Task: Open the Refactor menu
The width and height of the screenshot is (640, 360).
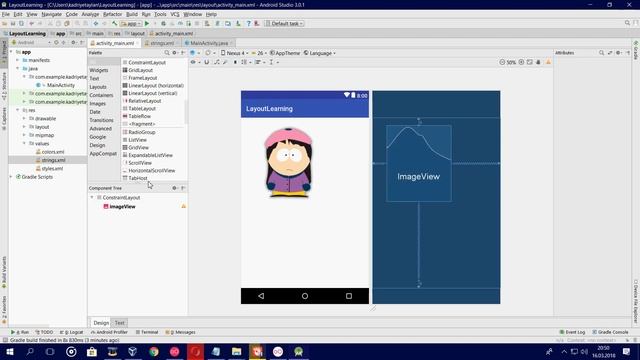Action: coord(112,14)
